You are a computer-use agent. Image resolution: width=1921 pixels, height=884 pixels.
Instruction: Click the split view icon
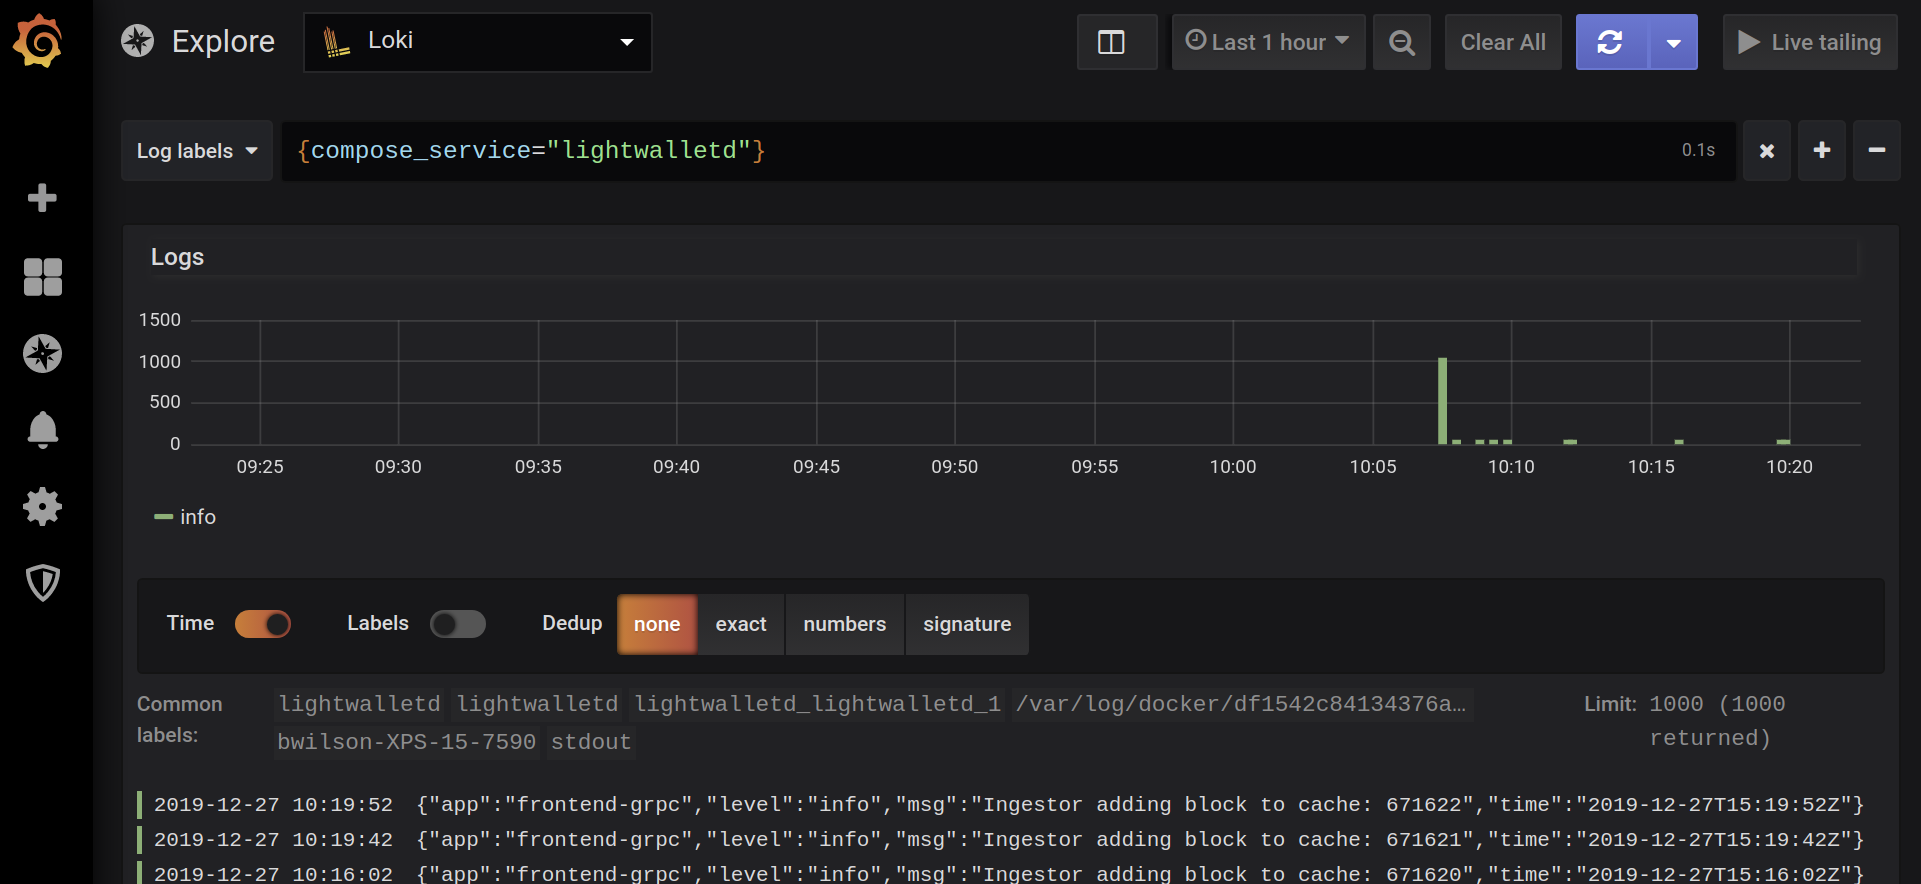point(1117,42)
